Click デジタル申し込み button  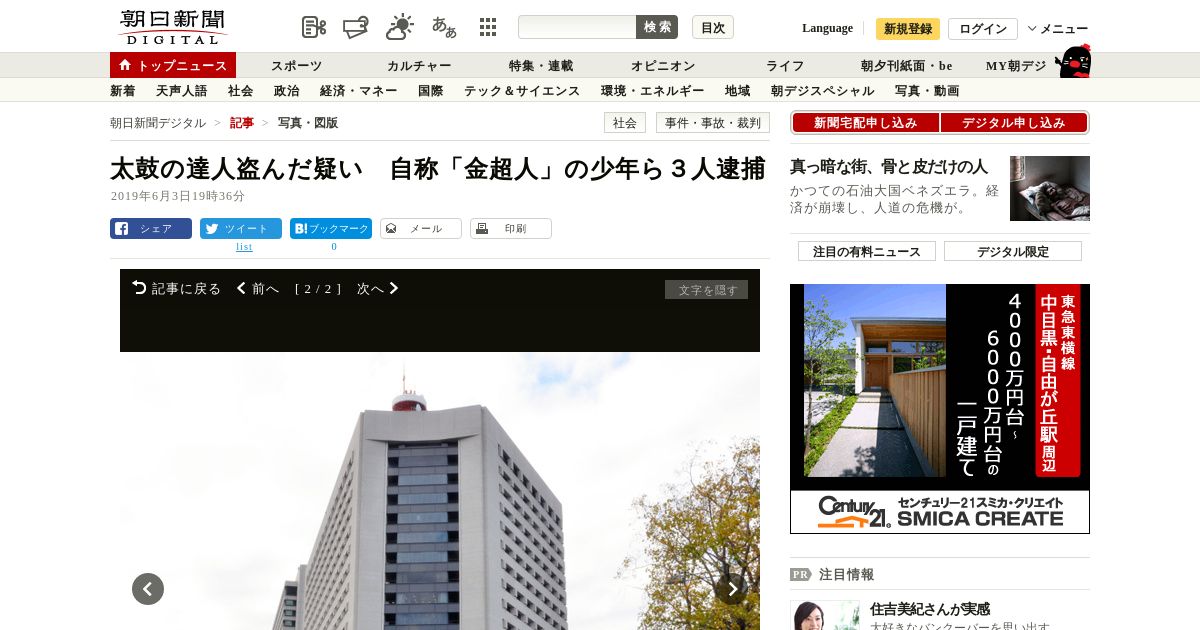[1014, 122]
